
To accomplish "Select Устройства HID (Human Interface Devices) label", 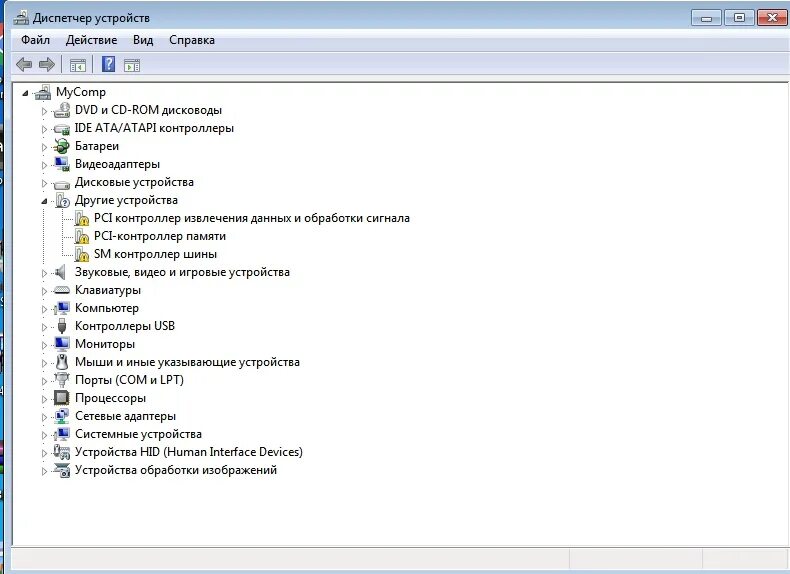I will coord(189,452).
